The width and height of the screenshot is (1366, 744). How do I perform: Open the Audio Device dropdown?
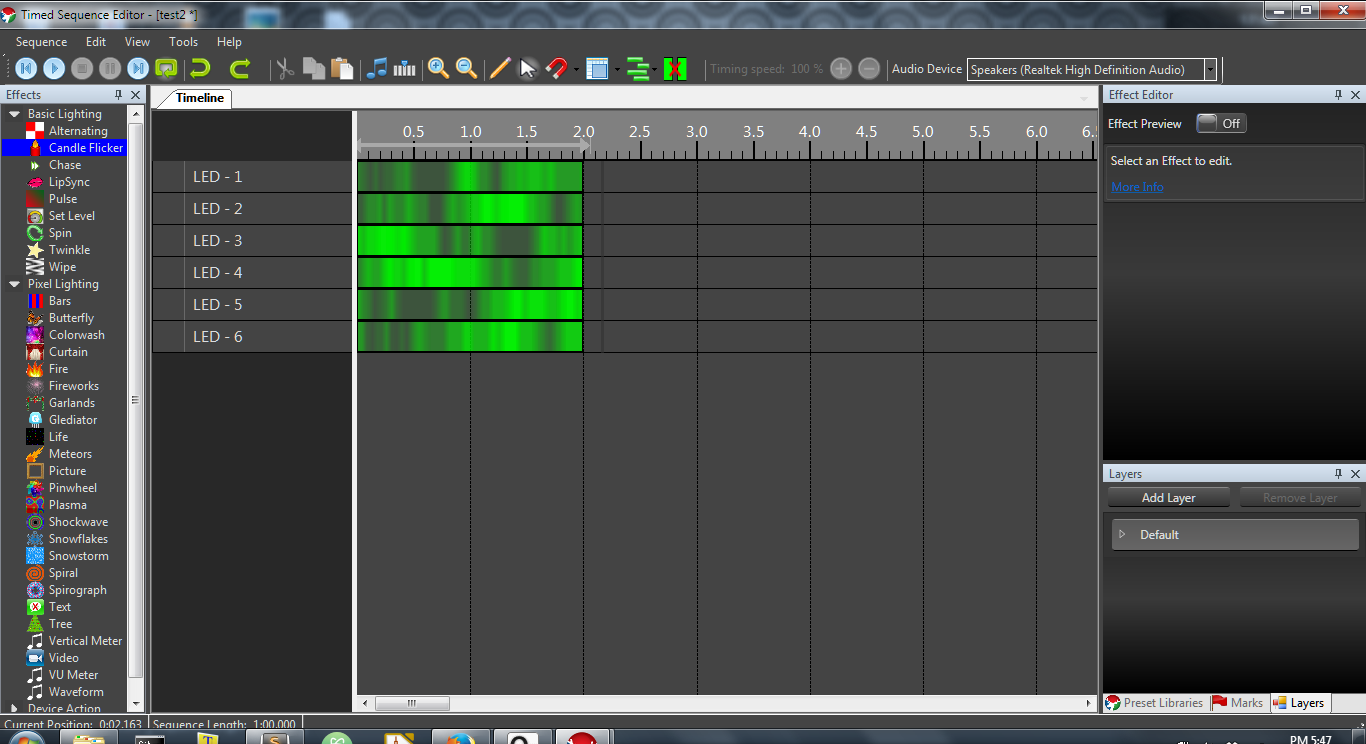[x=1210, y=69]
